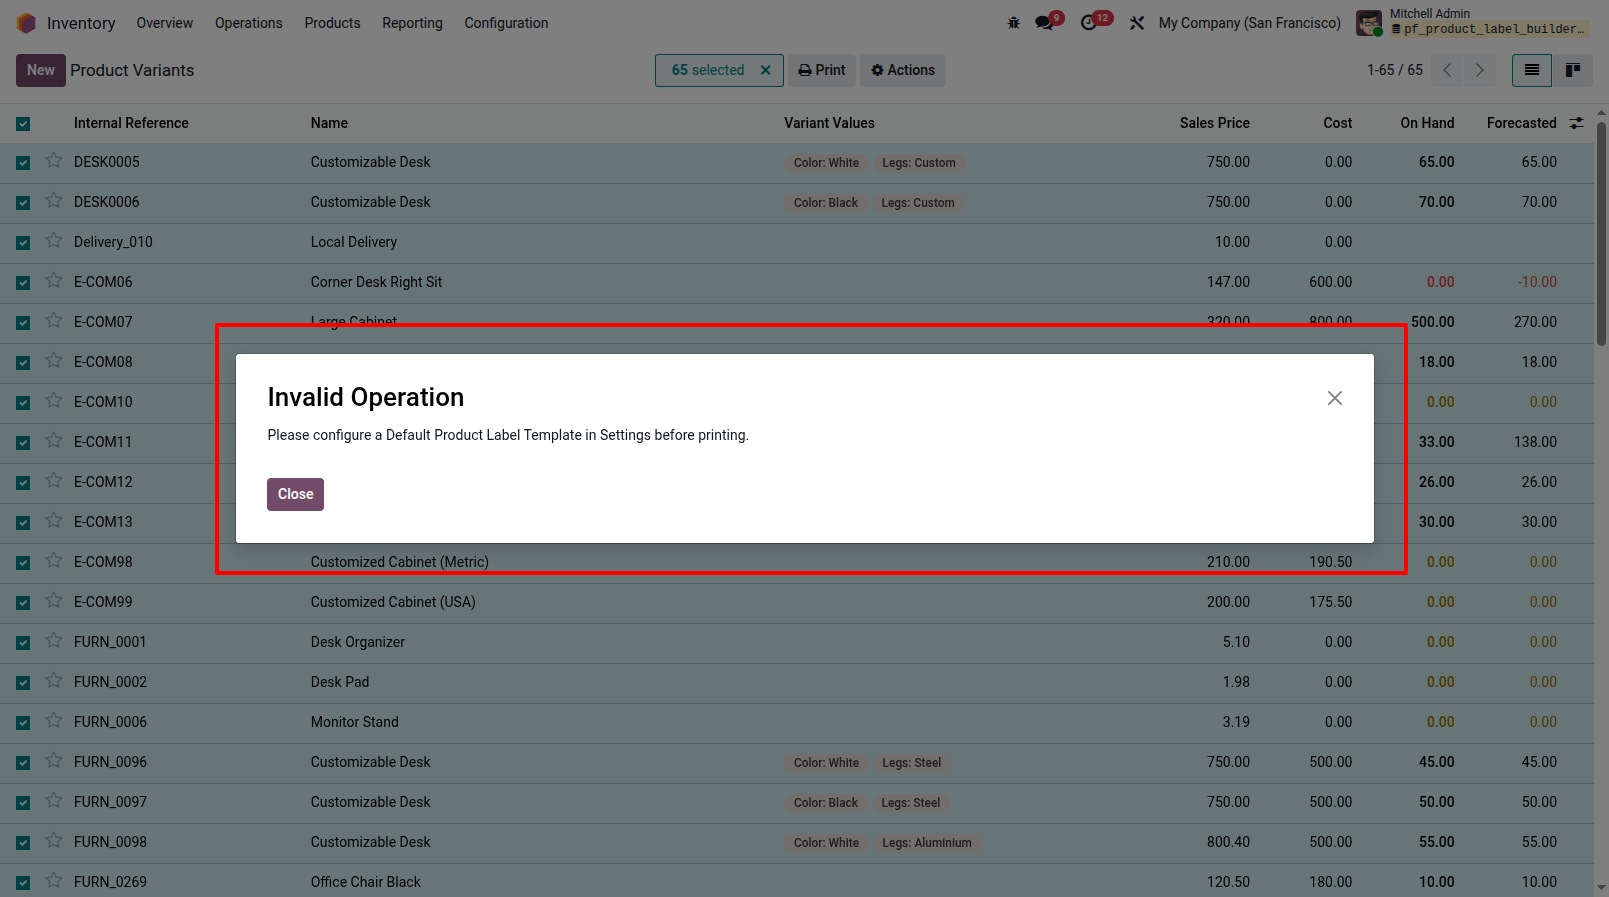Screen dimensions: 1609x897
Task: Open the Reporting menu
Action: coord(412,23)
